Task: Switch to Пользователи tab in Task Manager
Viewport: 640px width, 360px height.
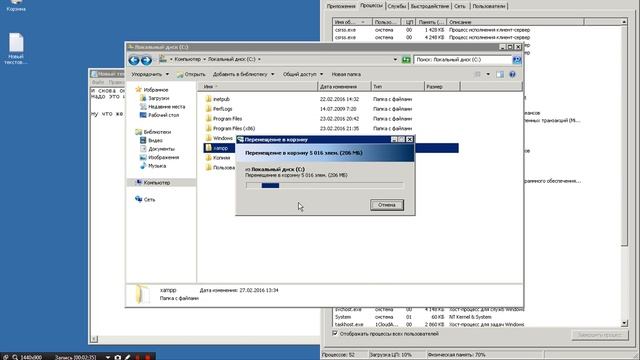Action: pyautogui.click(x=489, y=6)
